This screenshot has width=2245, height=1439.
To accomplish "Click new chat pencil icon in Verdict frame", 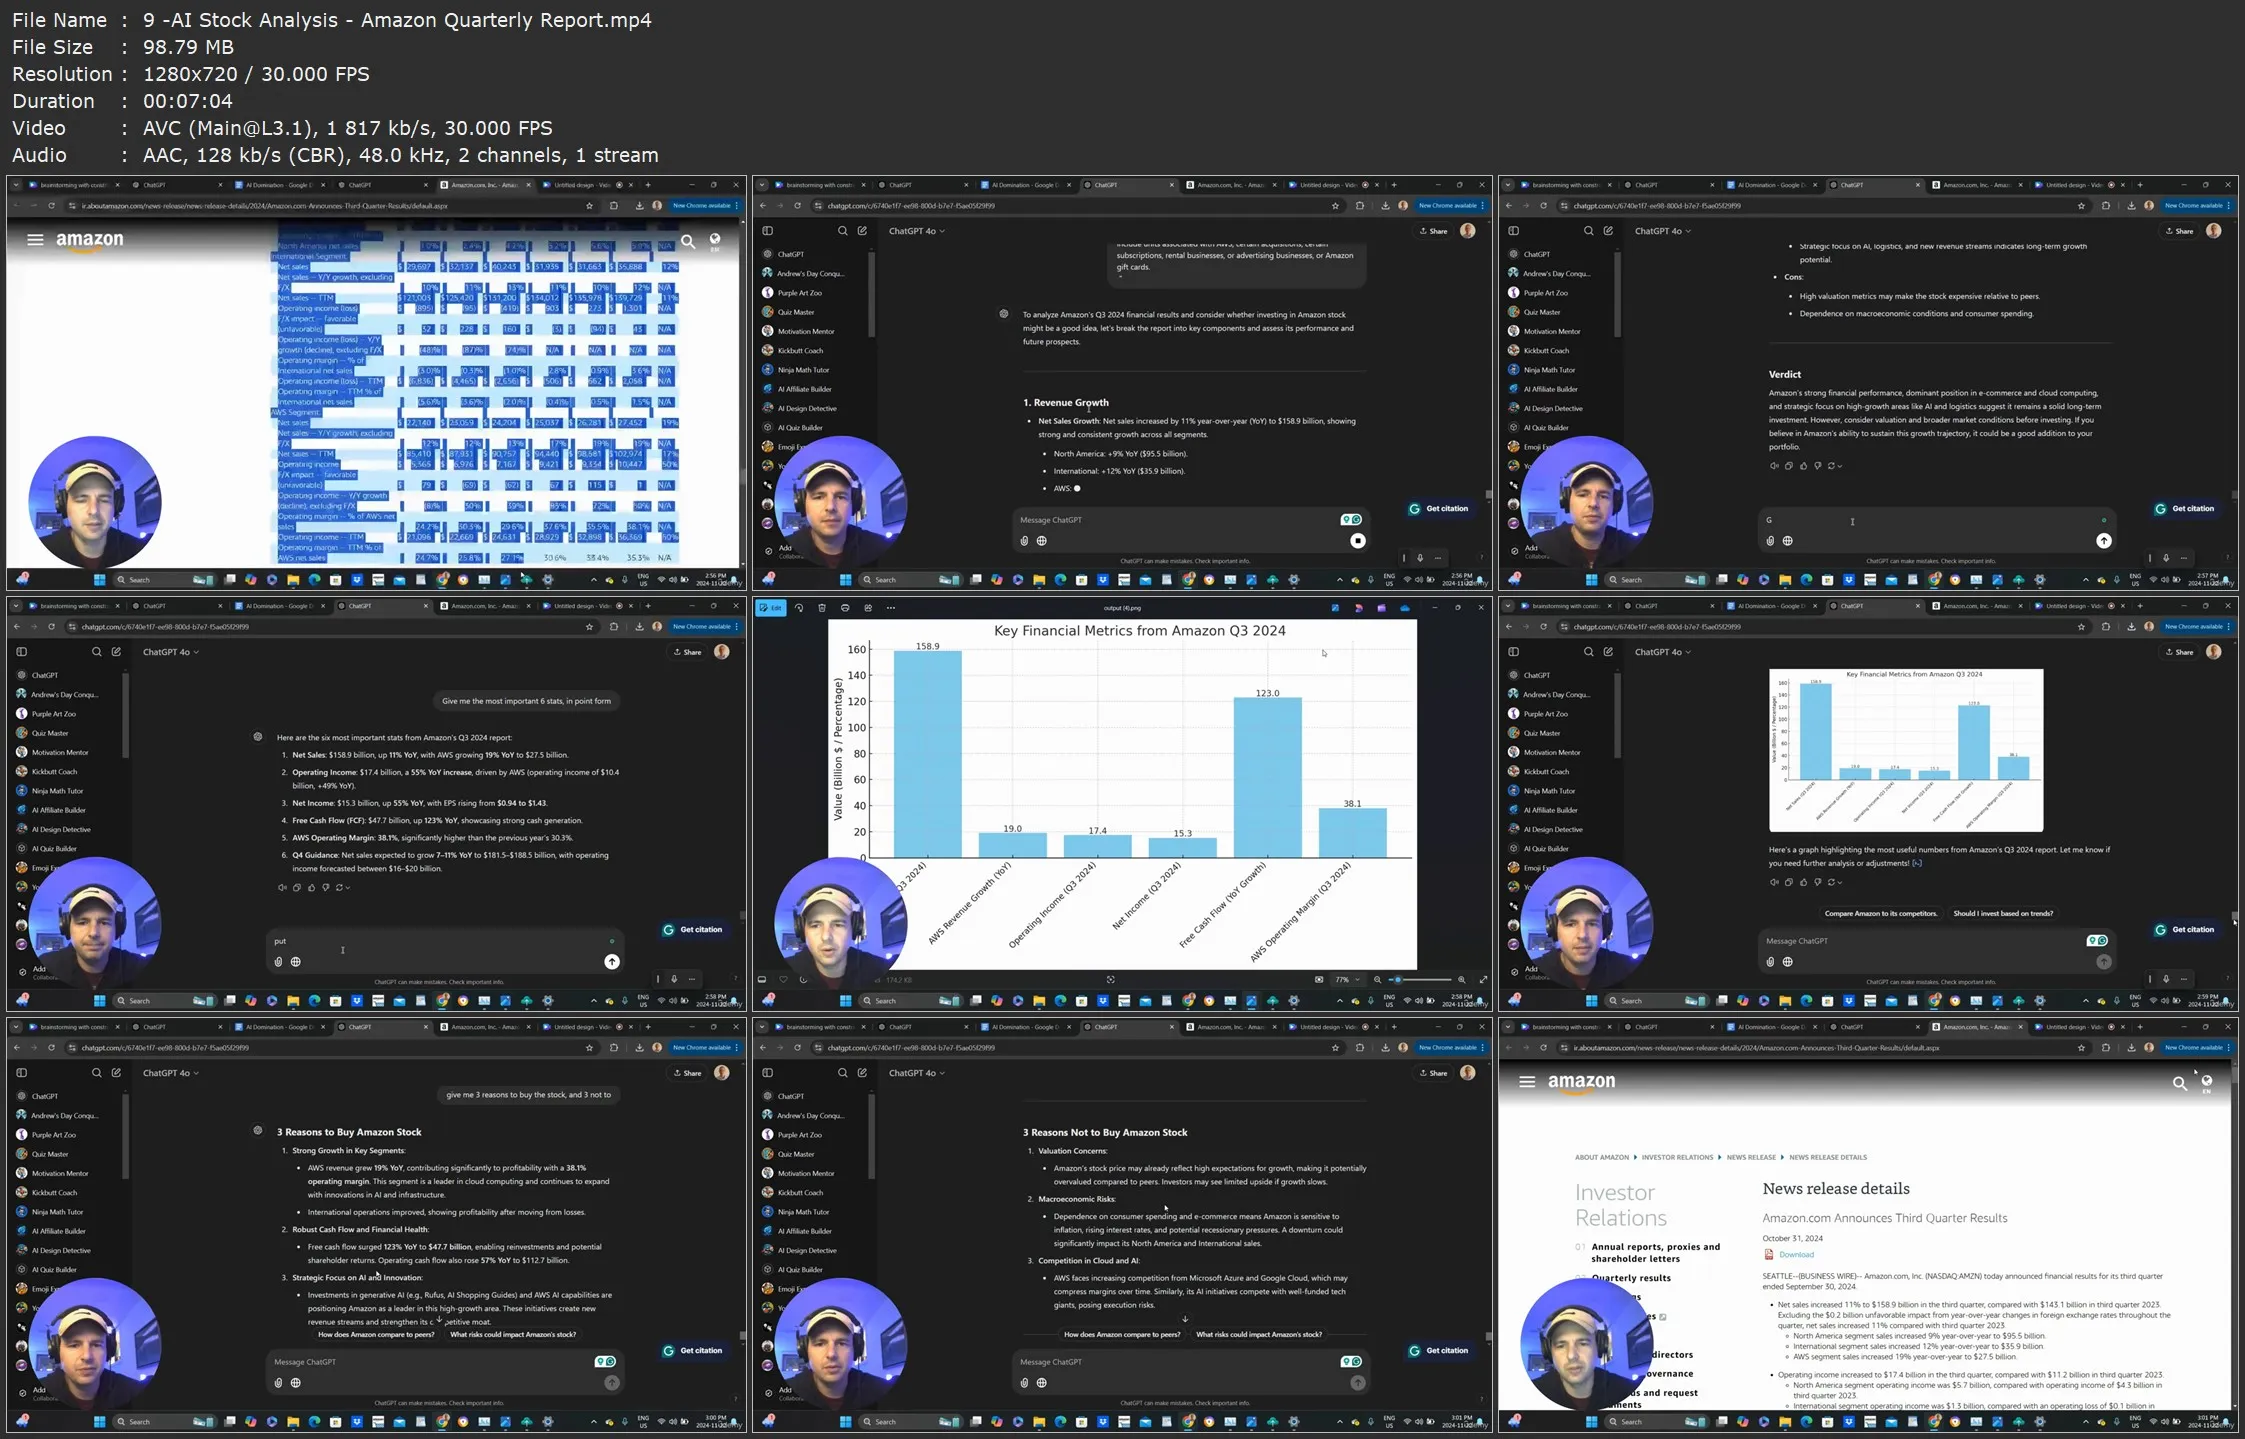I will point(1608,231).
